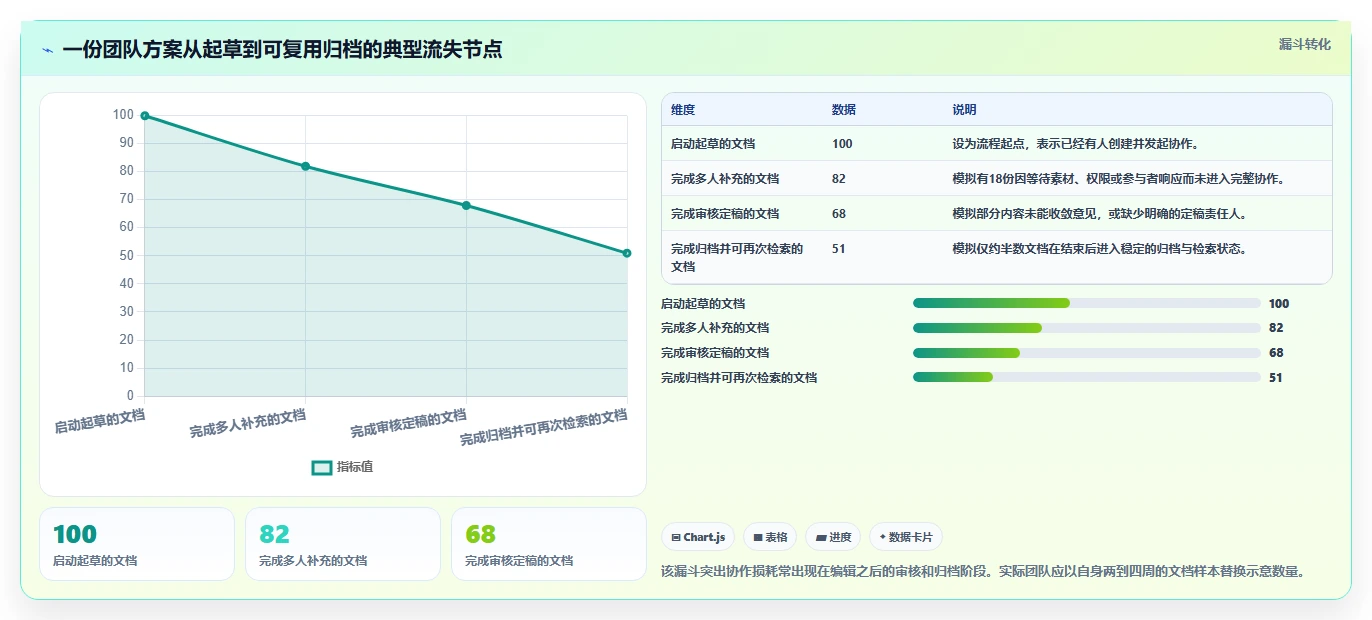
Task: Click the footer note starting 该漏斗突出协作损耗
Action: 984,572
